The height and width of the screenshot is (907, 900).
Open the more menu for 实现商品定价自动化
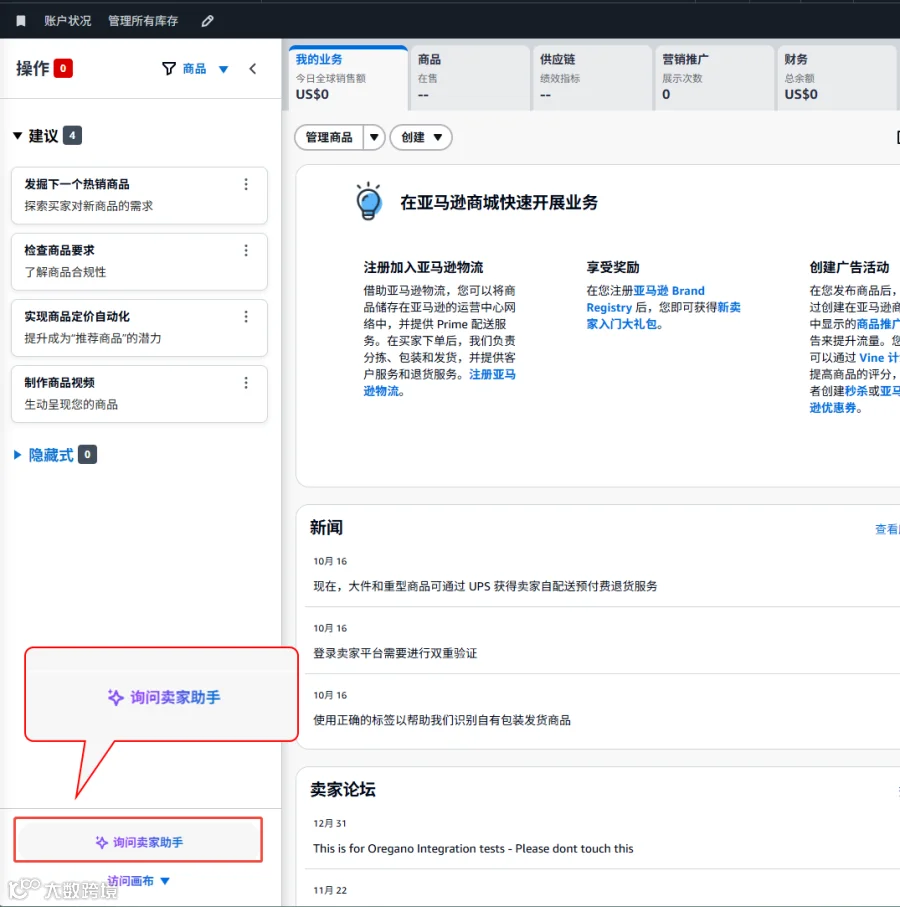click(246, 316)
